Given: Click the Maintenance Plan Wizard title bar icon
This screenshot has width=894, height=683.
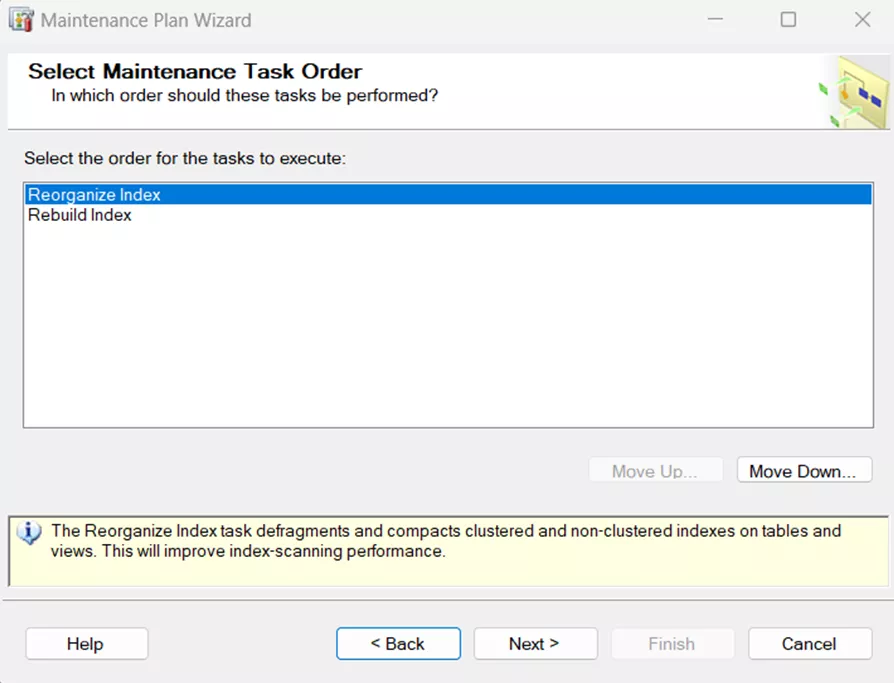Looking at the screenshot, I should point(21,20).
